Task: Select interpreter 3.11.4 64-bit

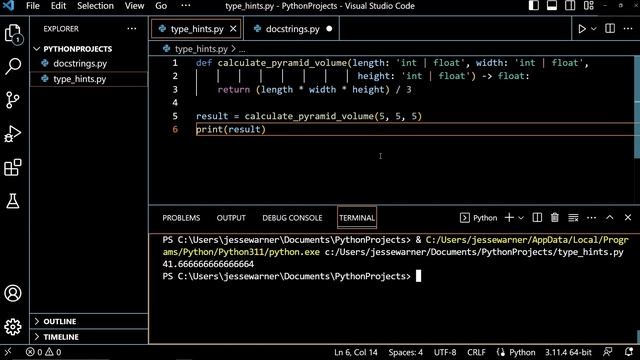Action: click(x=568, y=352)
